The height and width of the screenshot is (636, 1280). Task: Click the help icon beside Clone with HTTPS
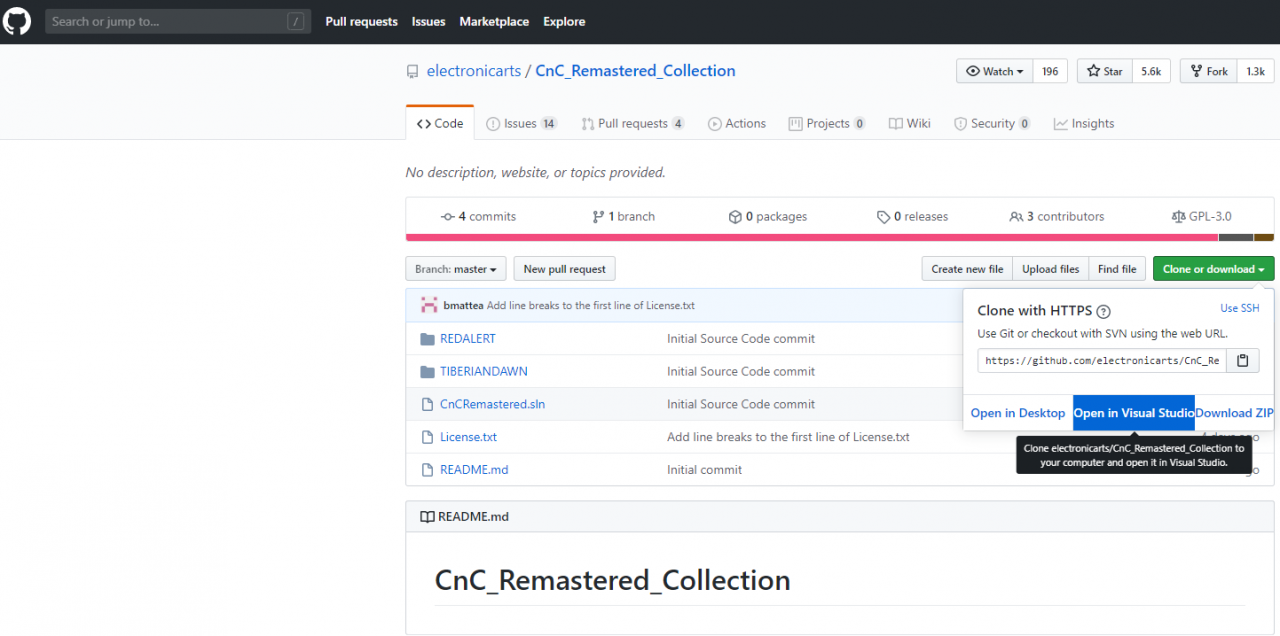click(x=1103, y=312)
